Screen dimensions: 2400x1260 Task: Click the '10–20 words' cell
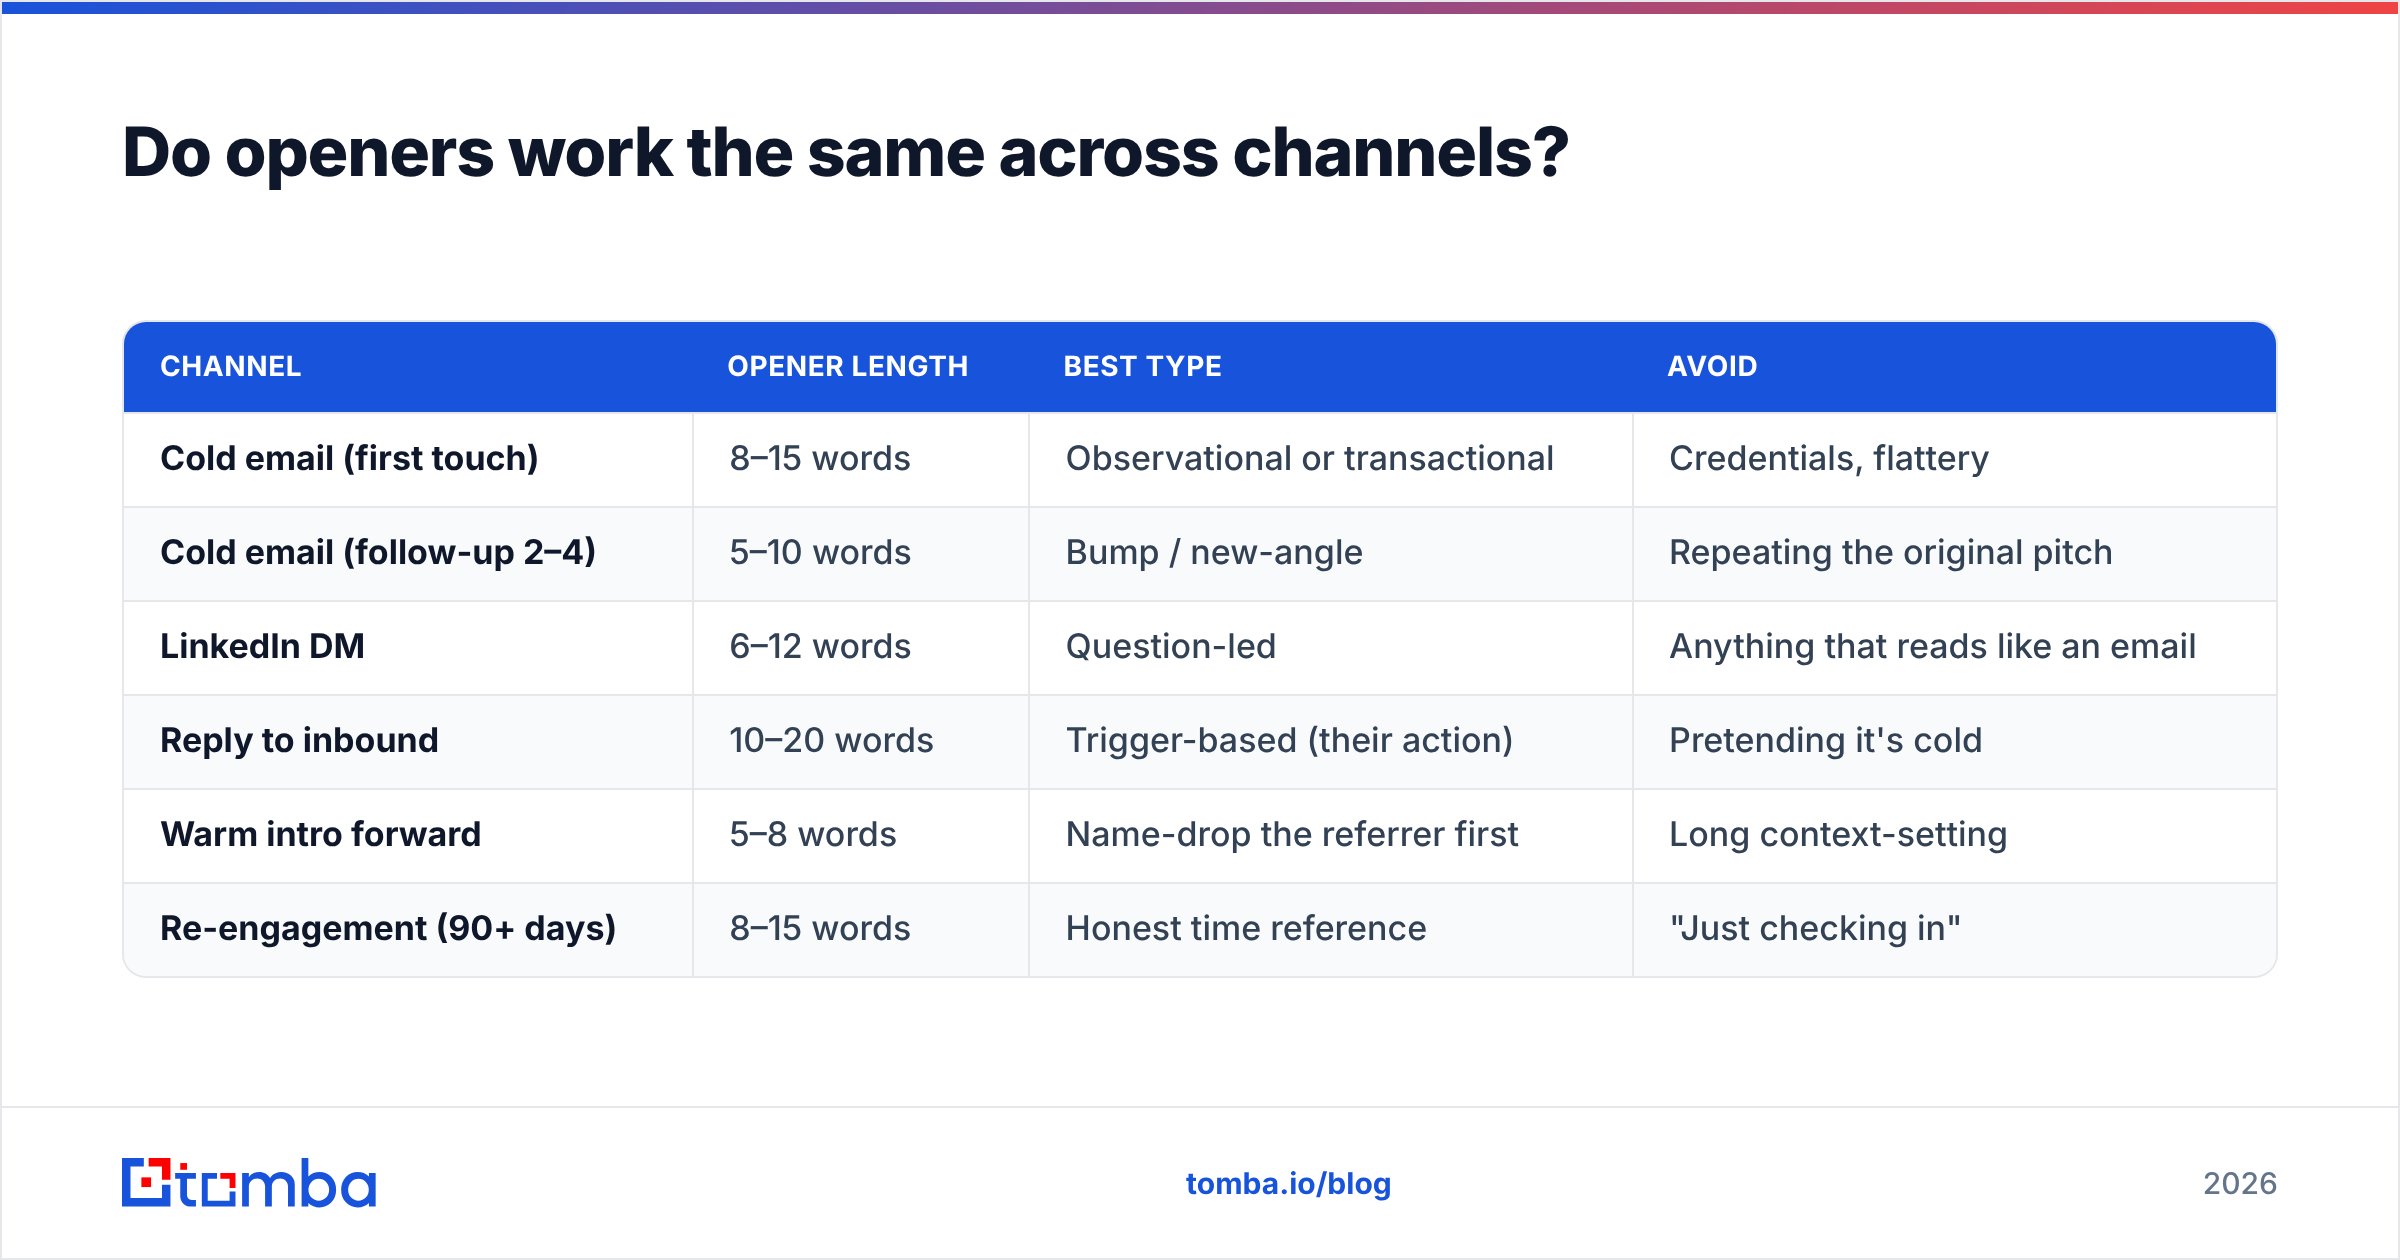(x=831, y=740)
